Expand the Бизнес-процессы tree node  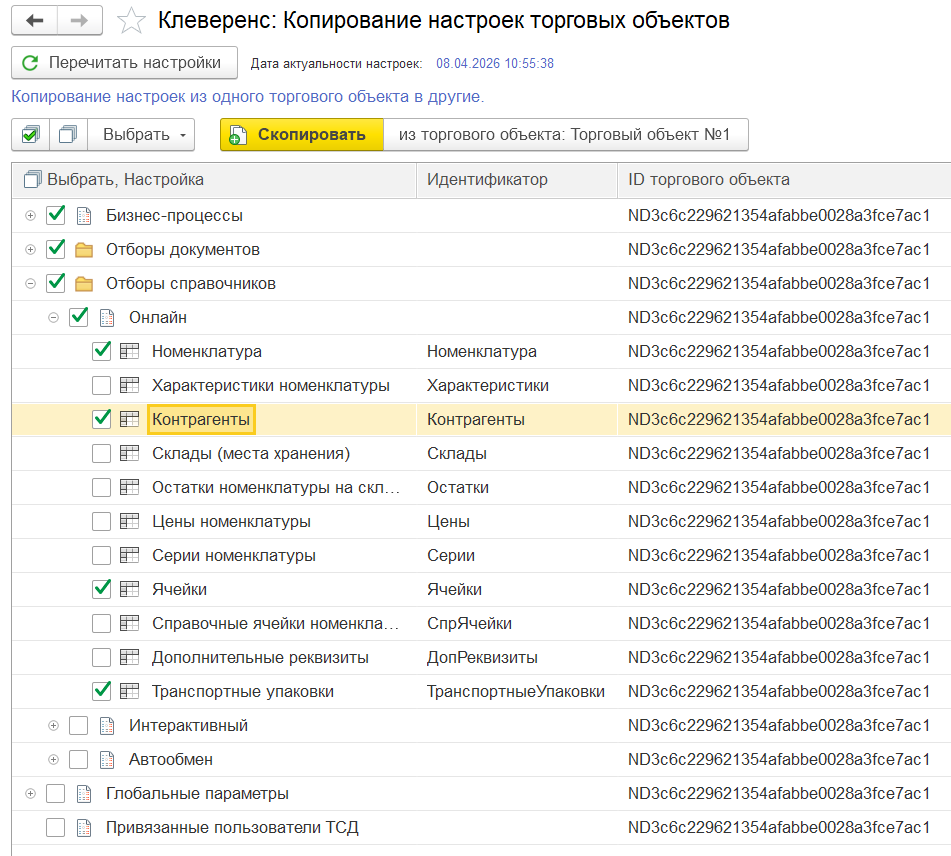30,215
